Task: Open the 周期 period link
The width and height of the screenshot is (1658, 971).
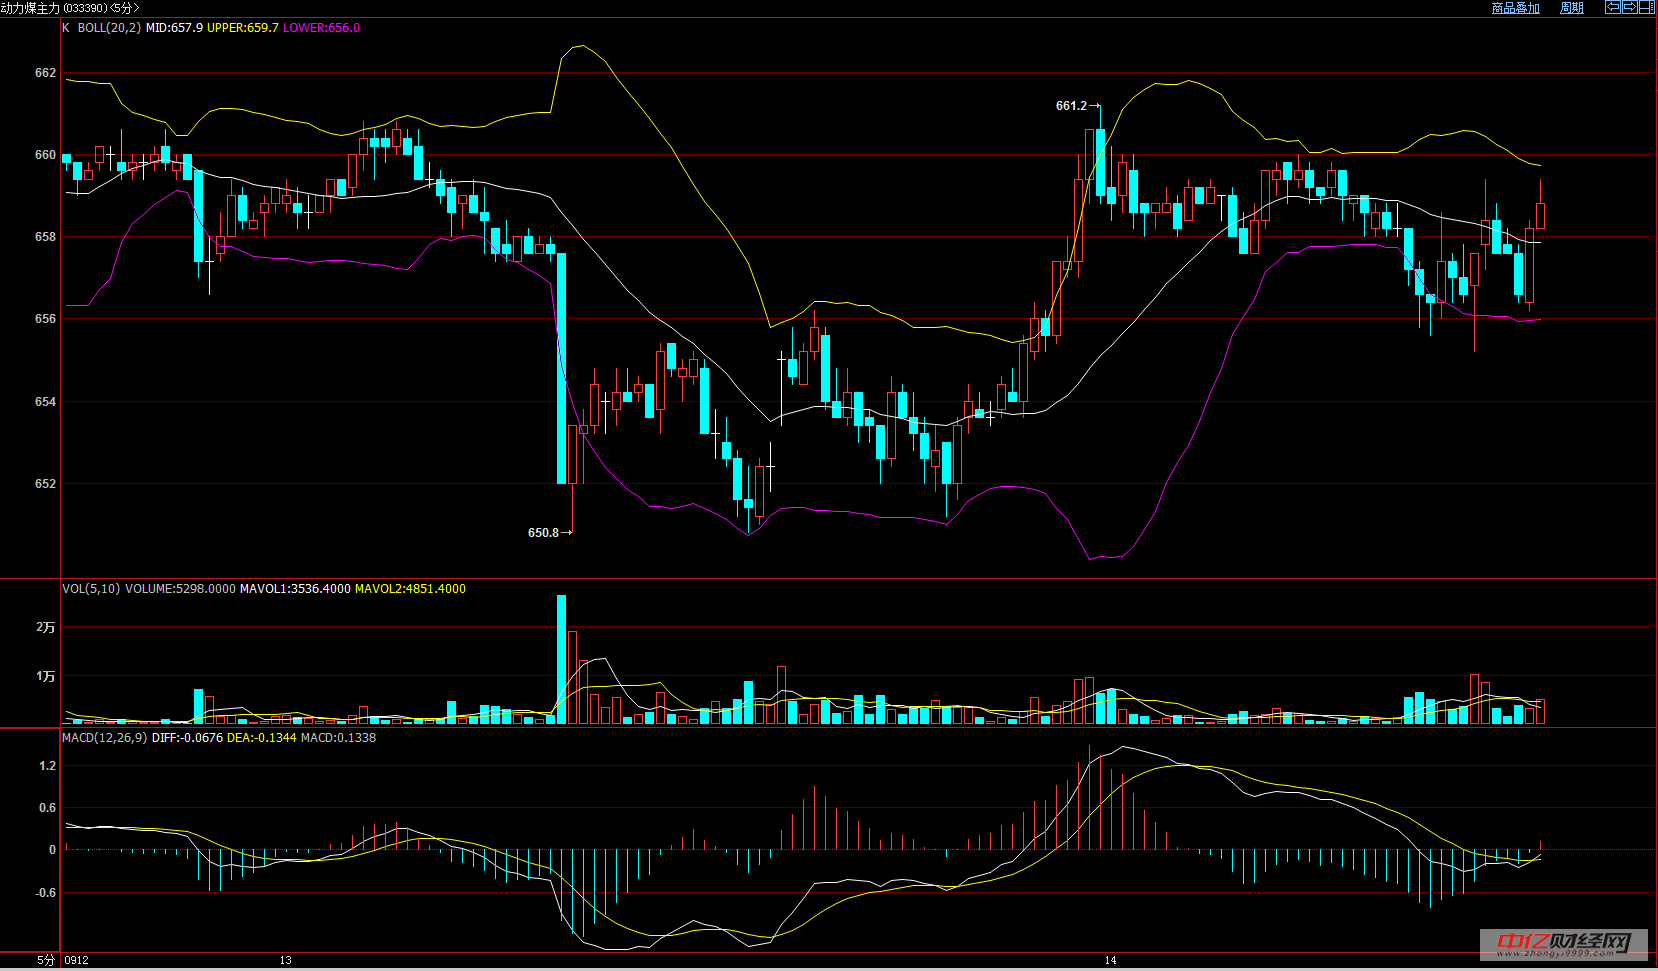Action: point(1572,8)
